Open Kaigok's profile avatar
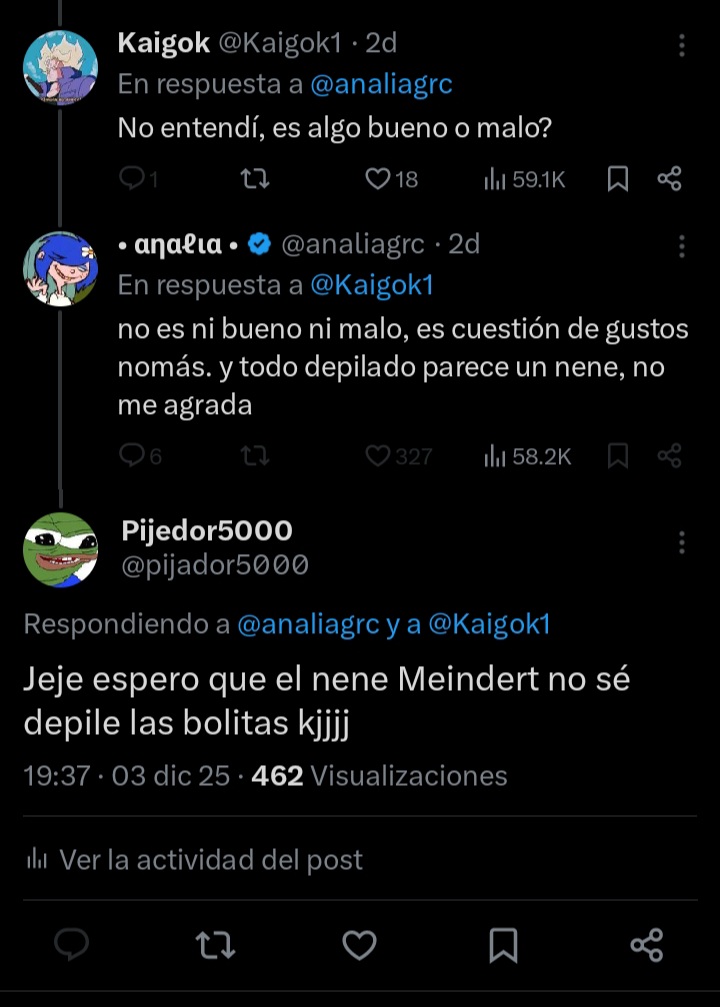The image size is (720, 1007). pyautogui.click(x=60, y=67)
